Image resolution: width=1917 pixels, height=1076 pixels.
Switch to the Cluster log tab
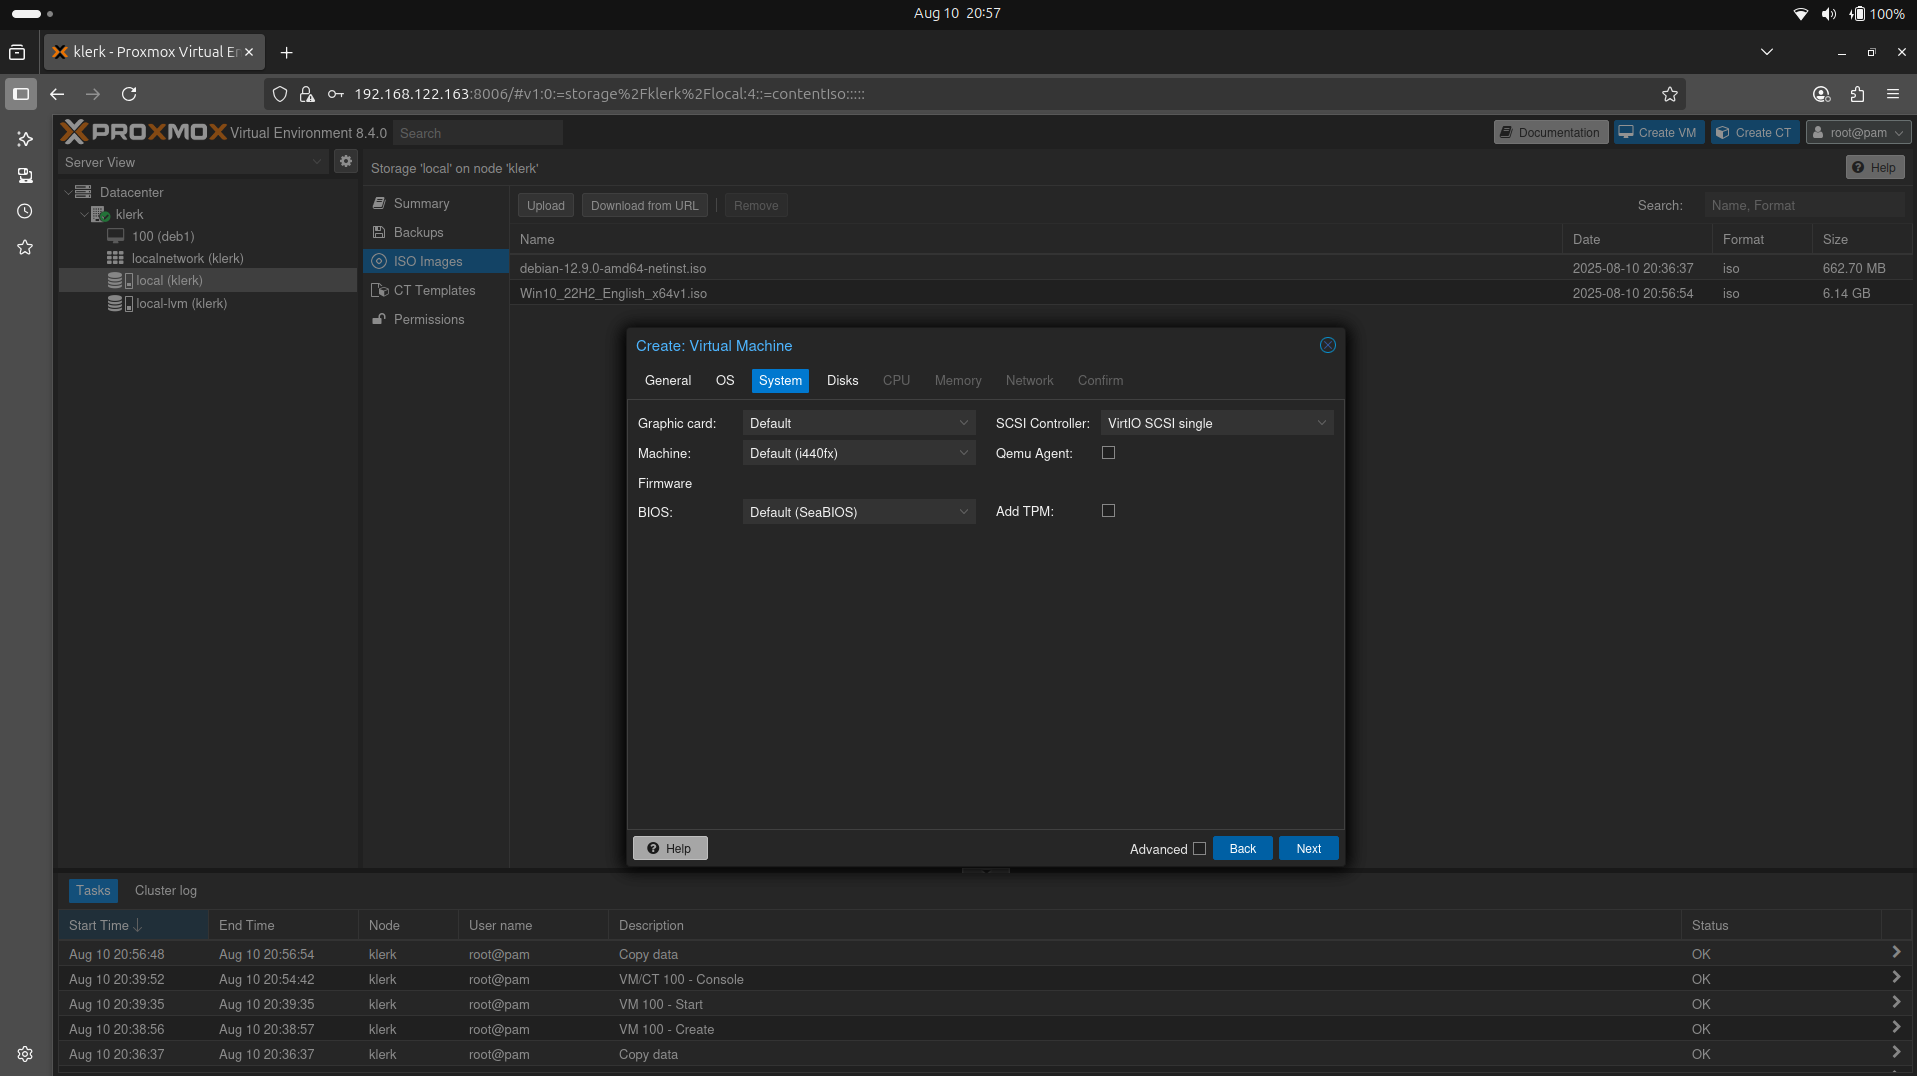(165, 890)
